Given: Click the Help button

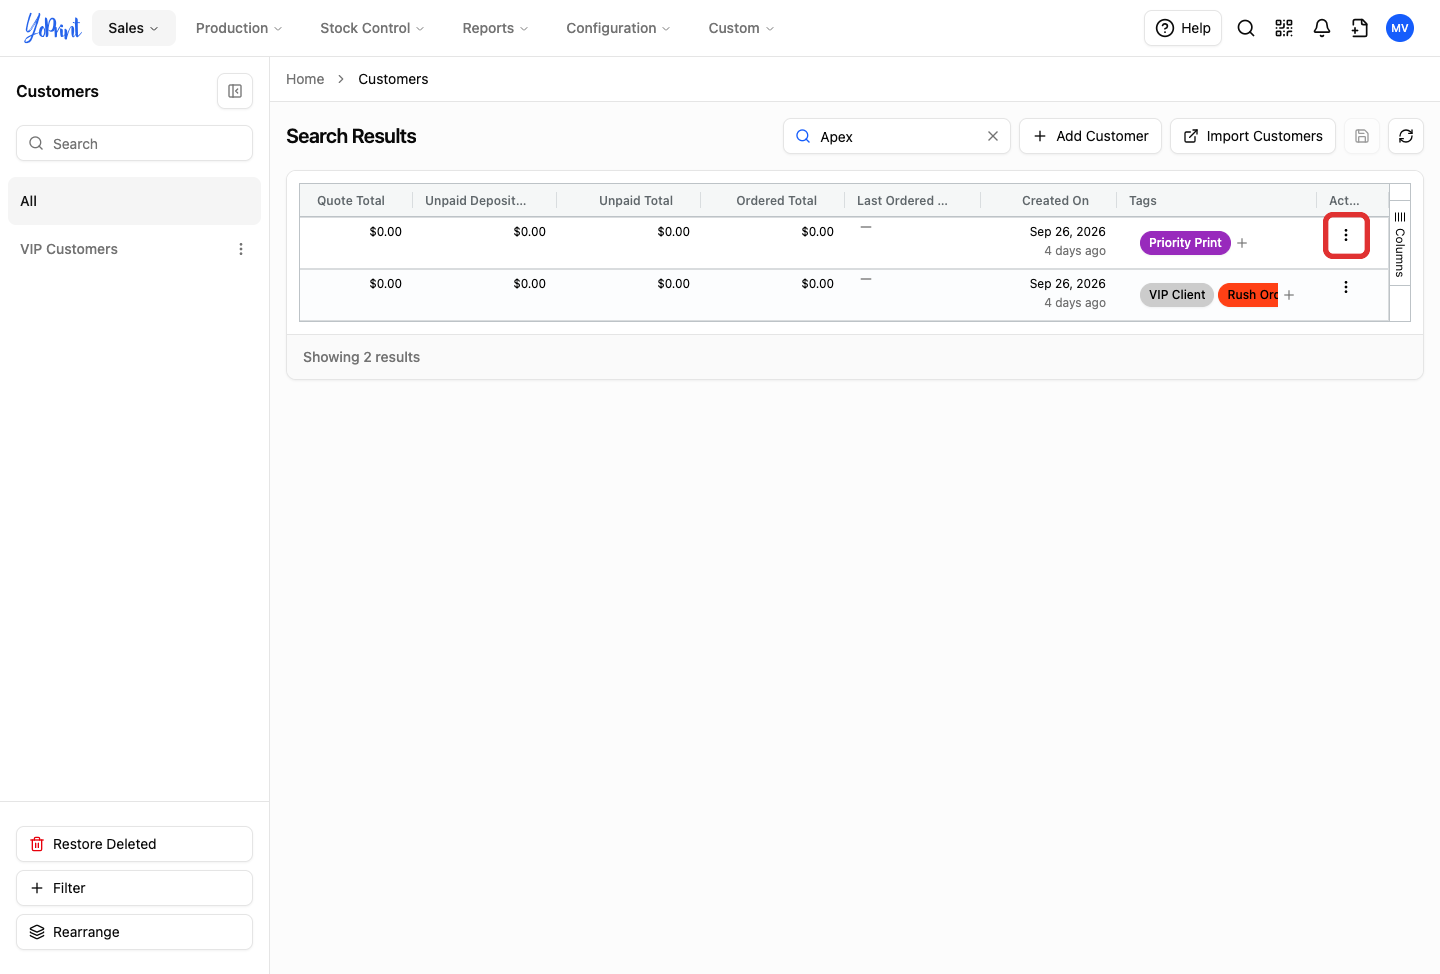Looking at the screenshot, I should [1183, 28].
